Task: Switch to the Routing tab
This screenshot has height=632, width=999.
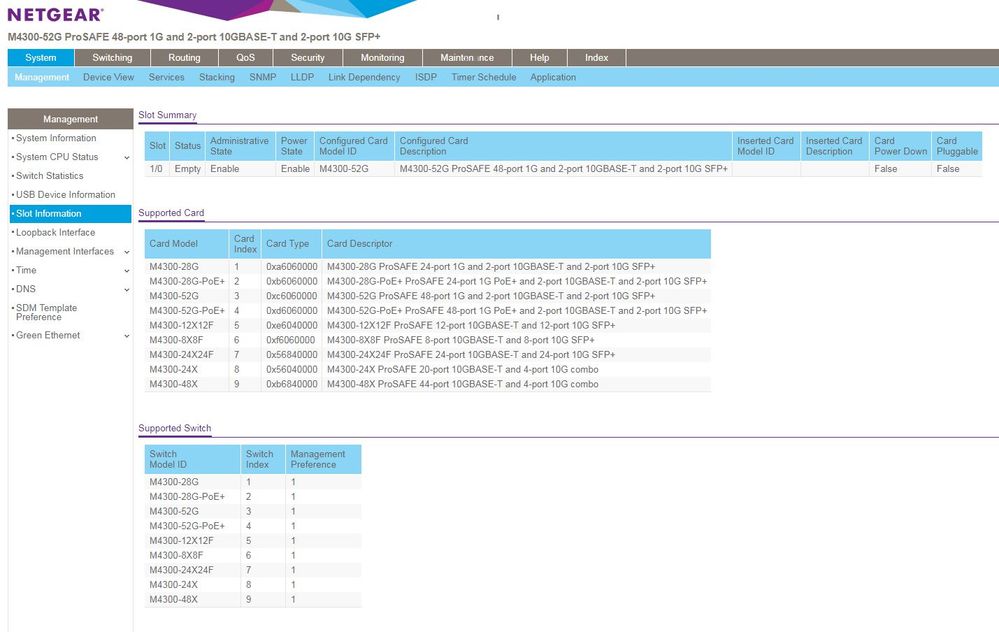Action: [x=184, y=58]
